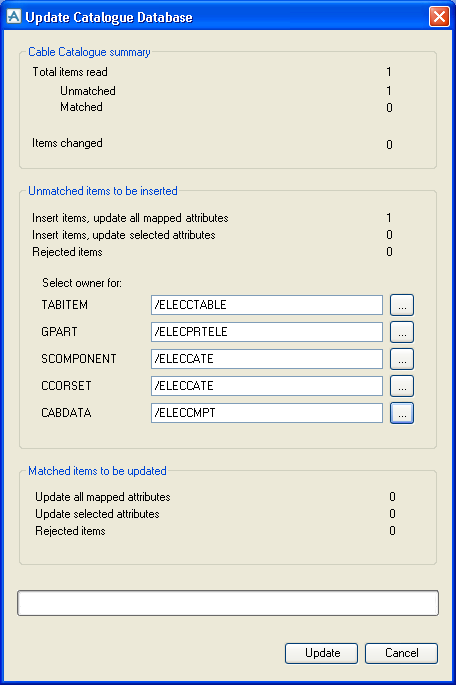Screen dimensions: 456x685
Task: Open the browse button for CABDATA owner
Action: (x=402, y=413)
